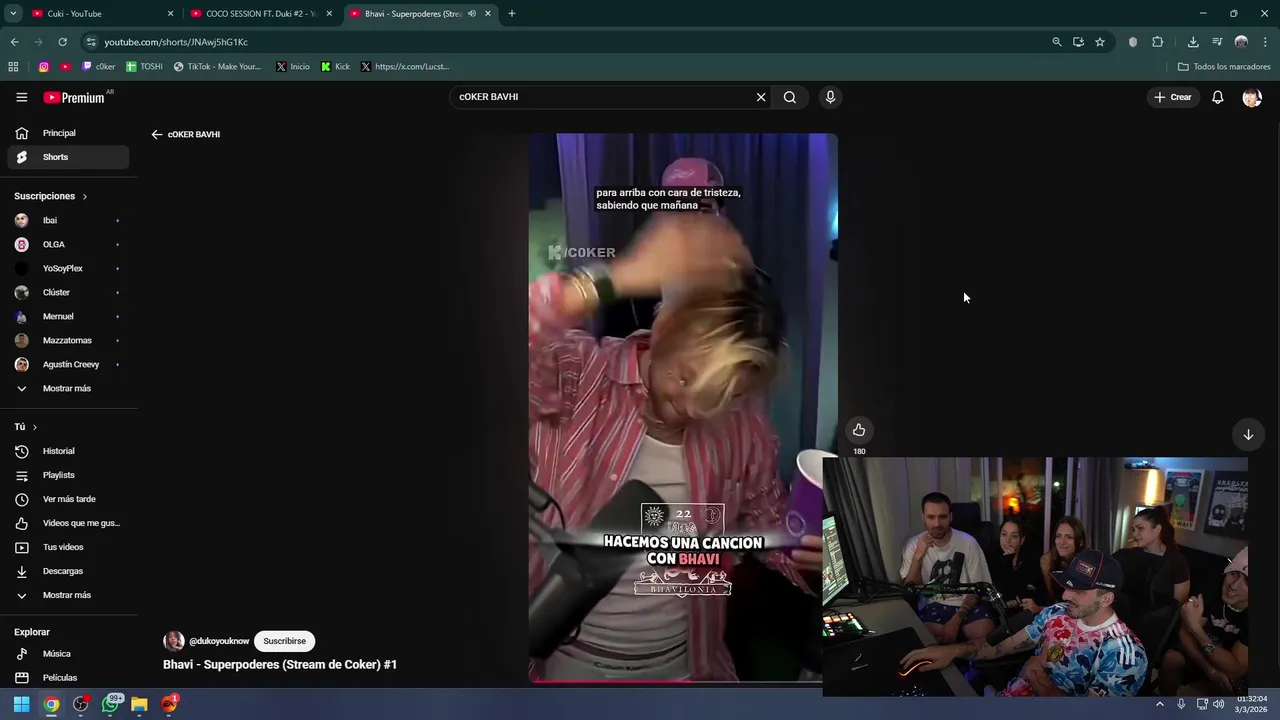Open the Crear menu
This screenshot has height=720, width=1280.
pos(1173,97)
